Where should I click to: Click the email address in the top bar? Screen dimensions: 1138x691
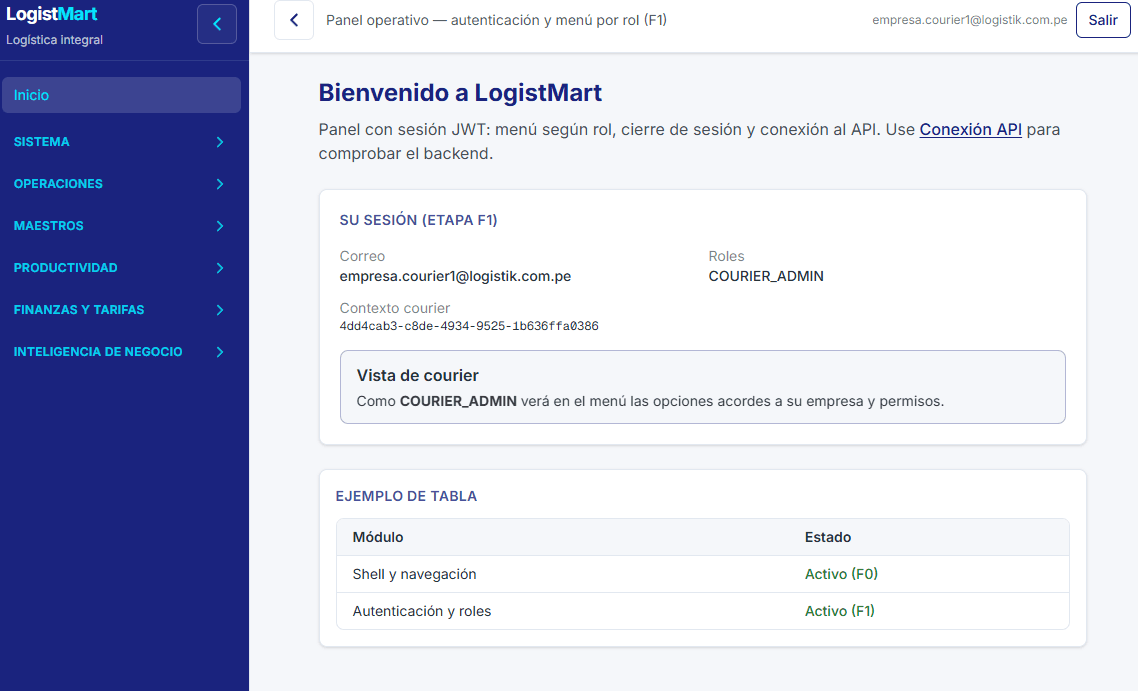[970, 19]
